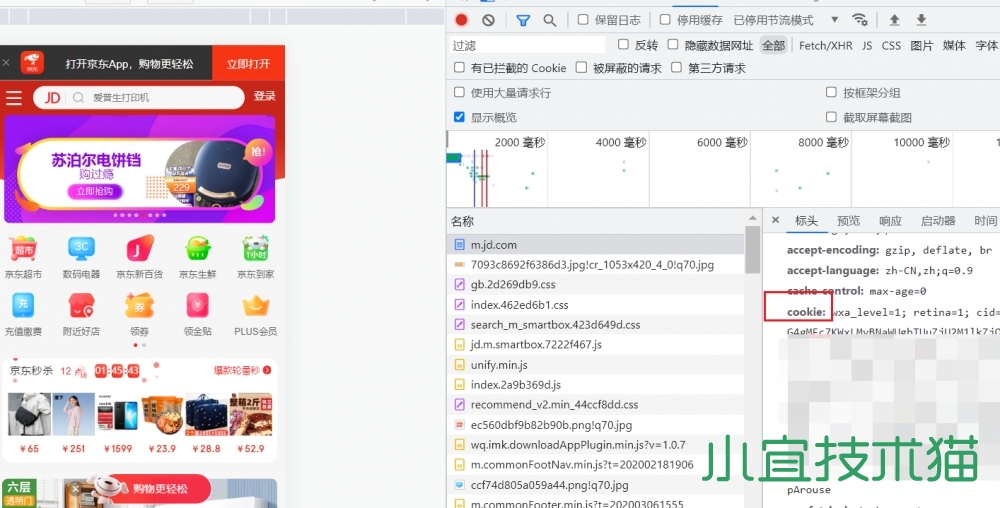Viewport: 1000px width, 508px height.
Task: Click the request list vertical scrollbar
Action: tap(753, 250)
